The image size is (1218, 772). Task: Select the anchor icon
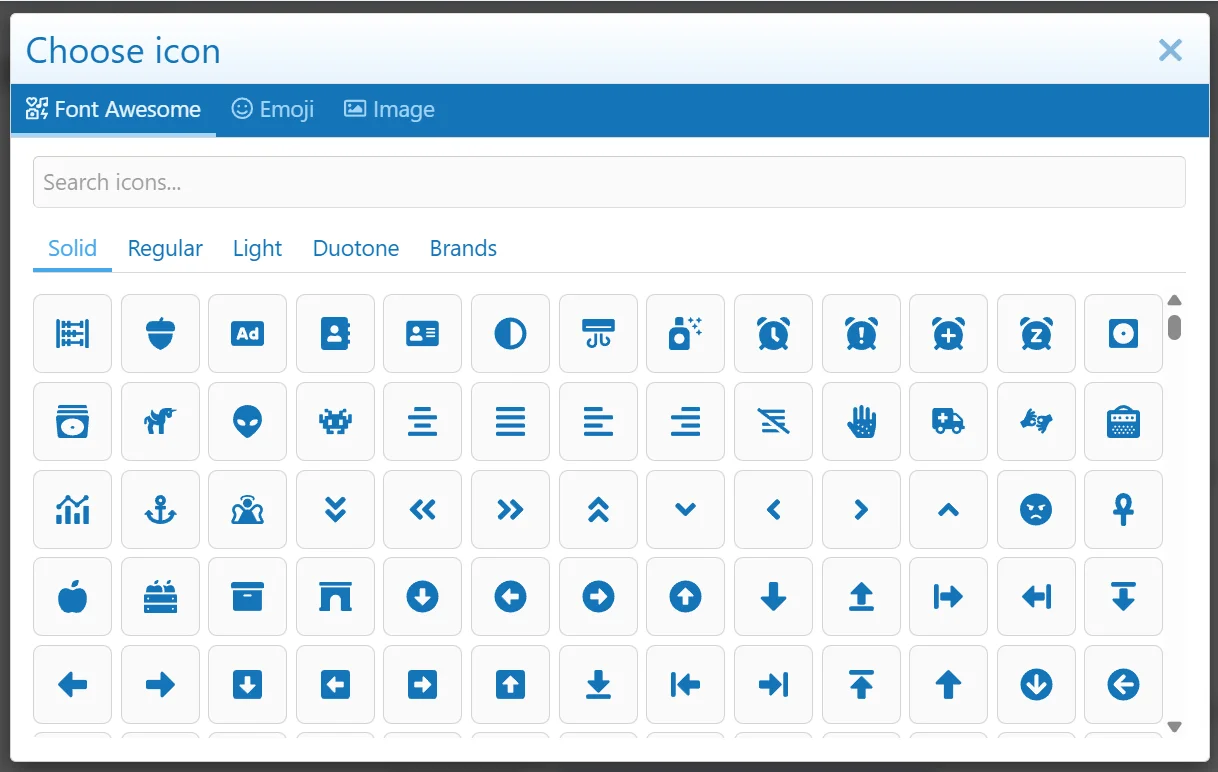coord(160,509)
